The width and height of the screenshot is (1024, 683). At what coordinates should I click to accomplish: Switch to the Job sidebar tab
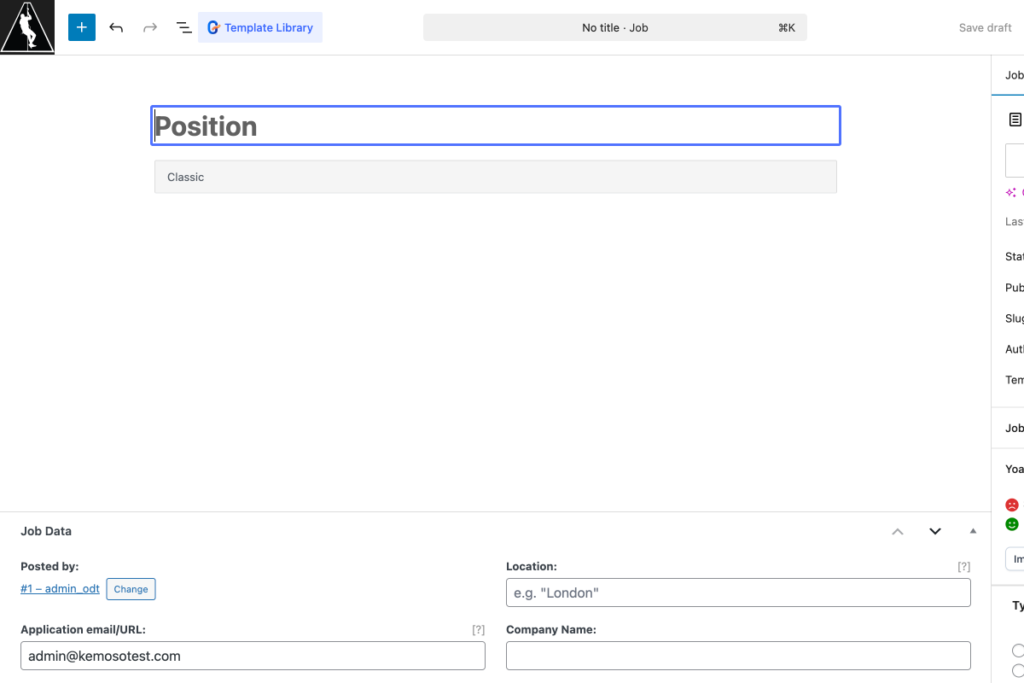click(x=1014, y=75)
